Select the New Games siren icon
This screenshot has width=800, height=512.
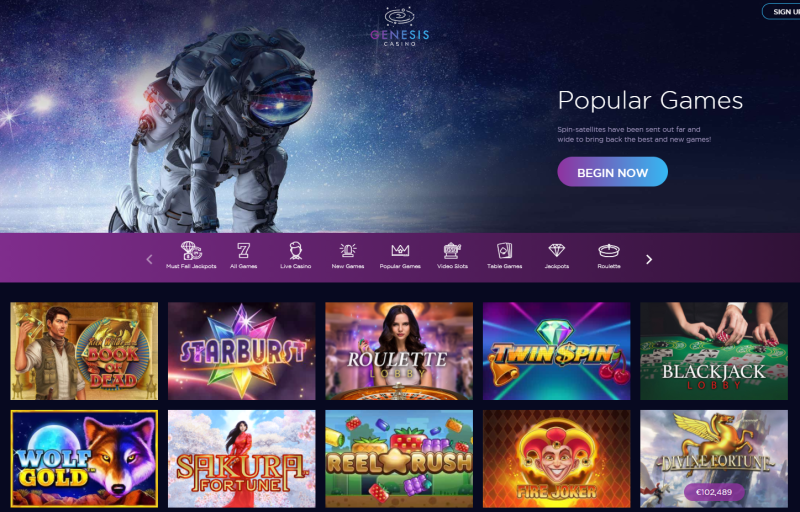click(348, 250)
